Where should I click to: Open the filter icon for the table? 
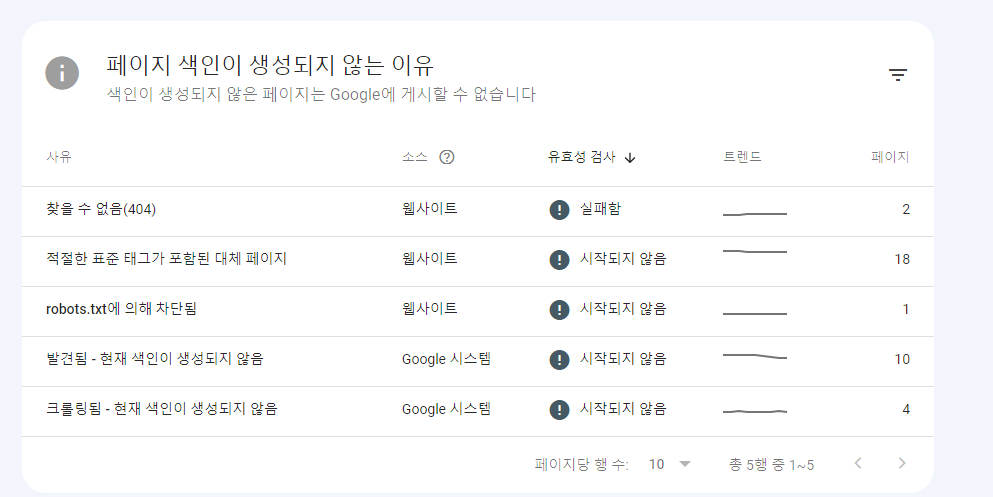[x=897, y=75]
